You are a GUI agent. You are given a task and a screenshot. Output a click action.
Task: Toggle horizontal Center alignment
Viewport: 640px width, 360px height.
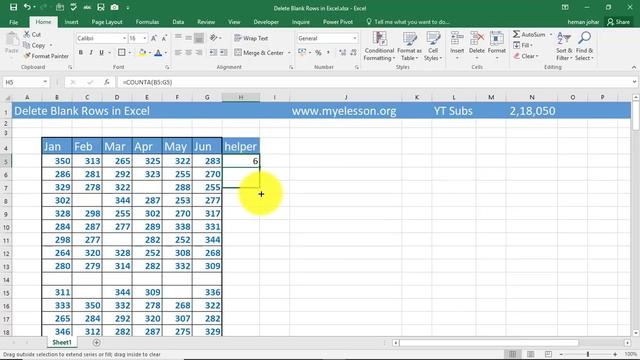tap(189, 53)
